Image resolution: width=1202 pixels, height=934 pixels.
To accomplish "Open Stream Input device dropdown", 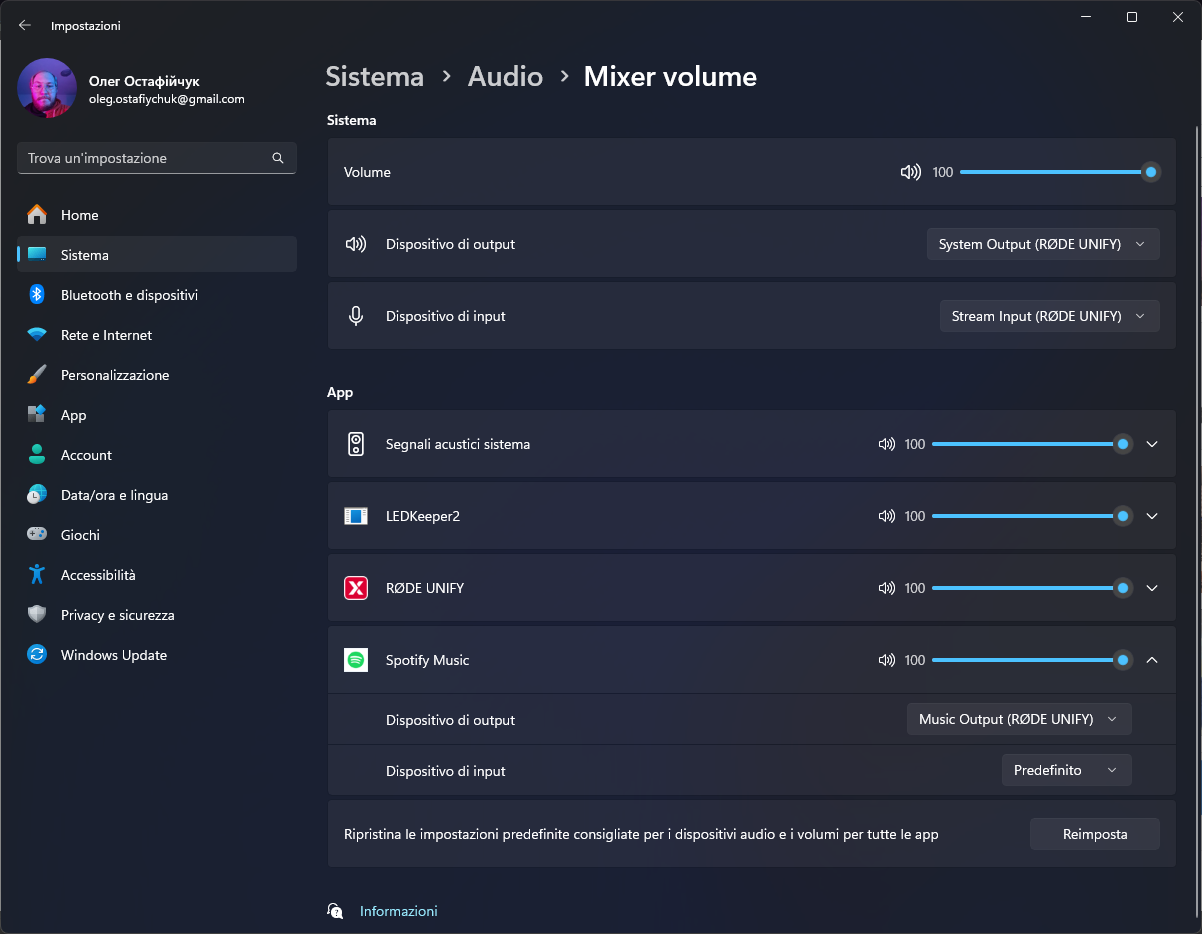I will click(1048, 316).
